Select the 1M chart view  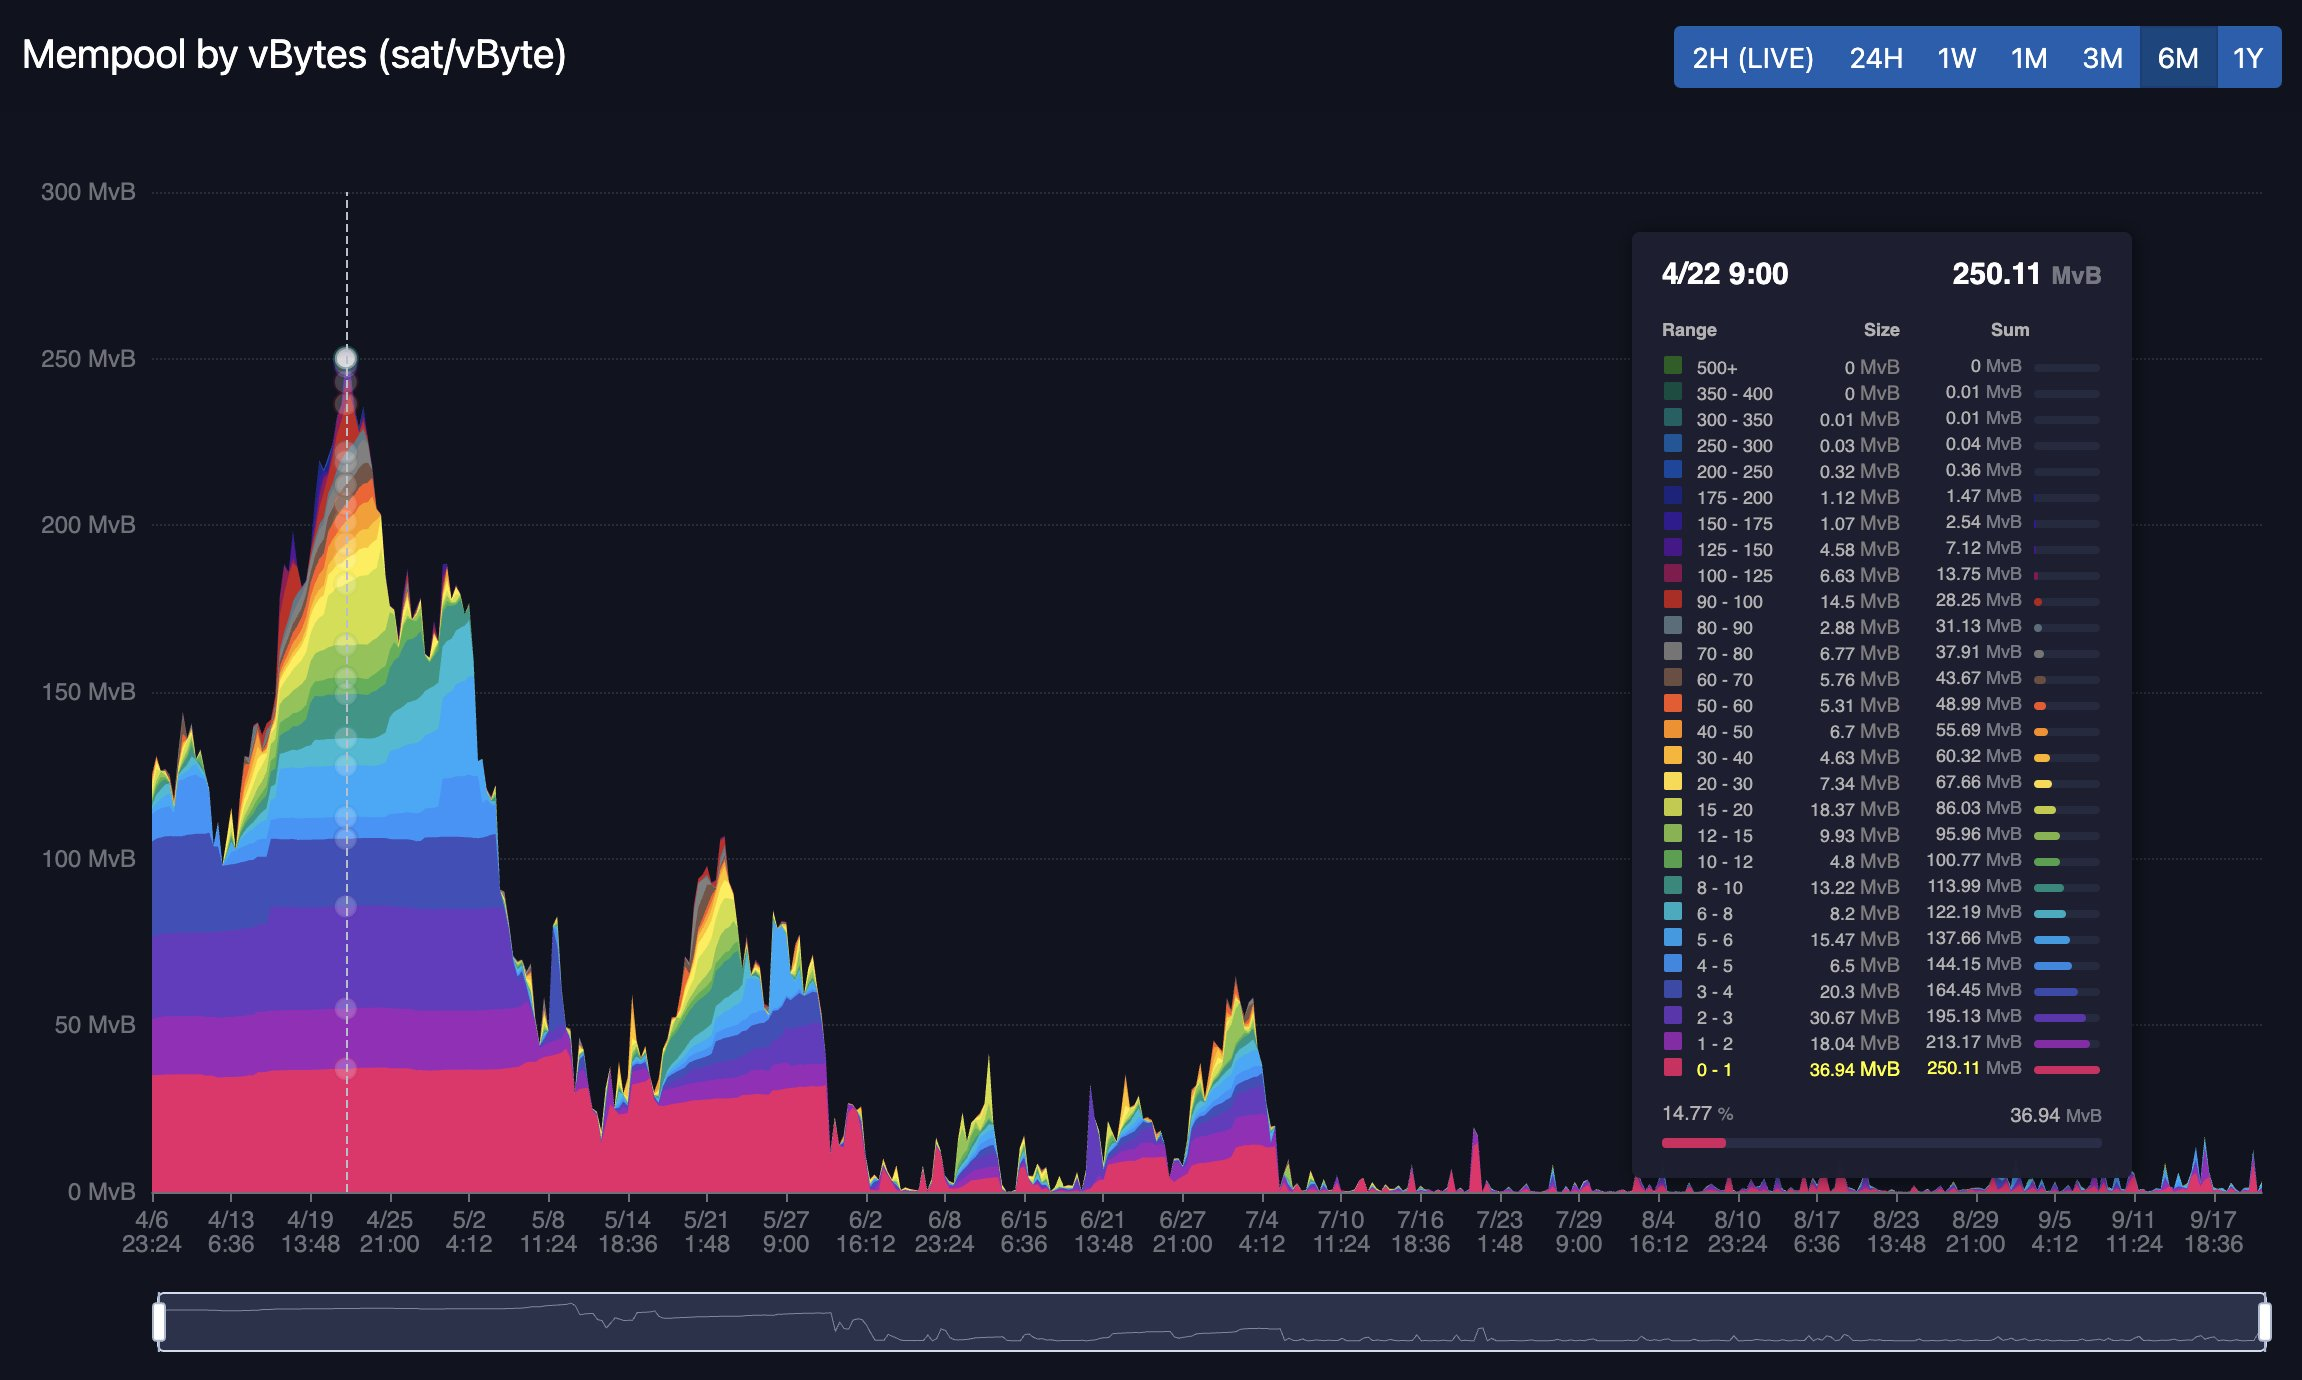click(x=2030, y=59)
